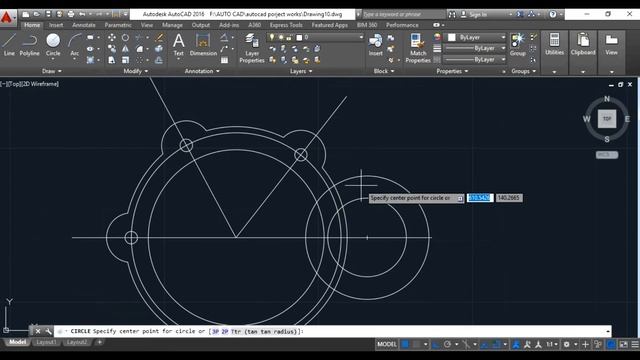Screen dimensions: 640x360
Task: Toggle snap mode in status bar
Action: coord(416,344)
